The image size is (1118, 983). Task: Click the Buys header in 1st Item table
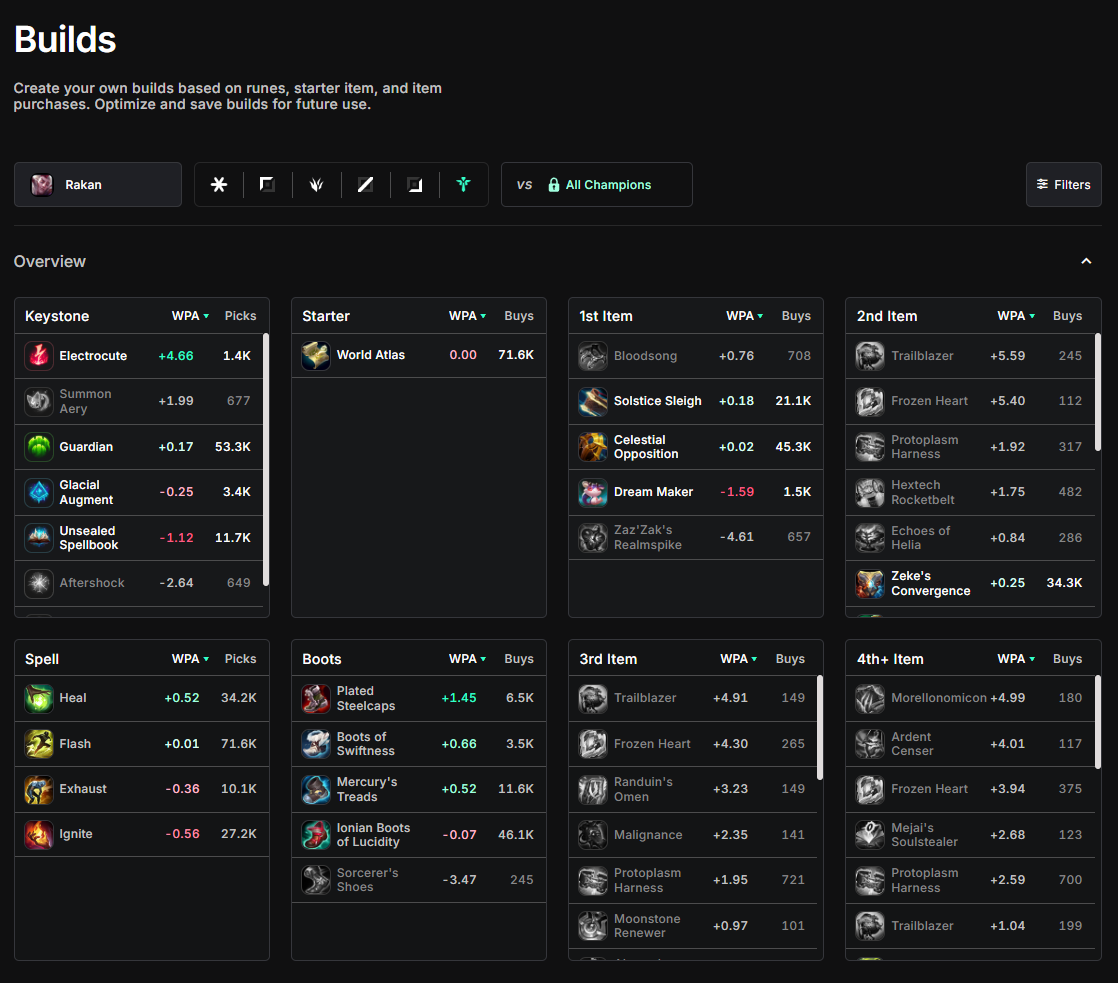(796, 316)
